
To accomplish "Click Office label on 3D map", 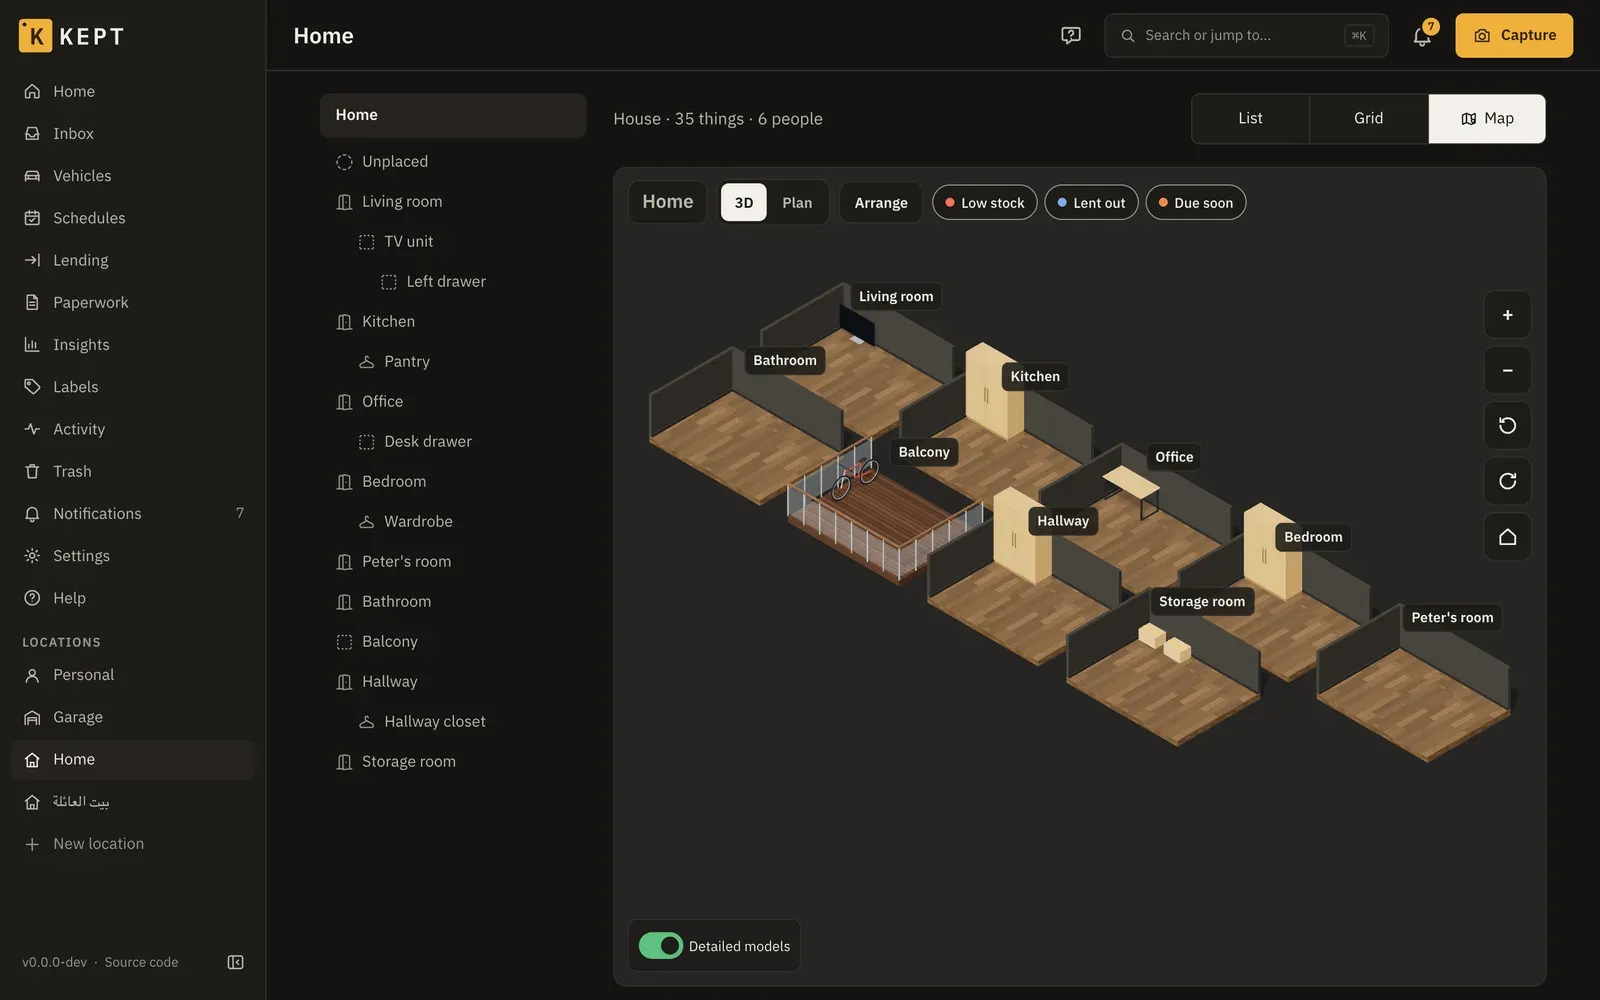I will click(x=1174, y=457).
